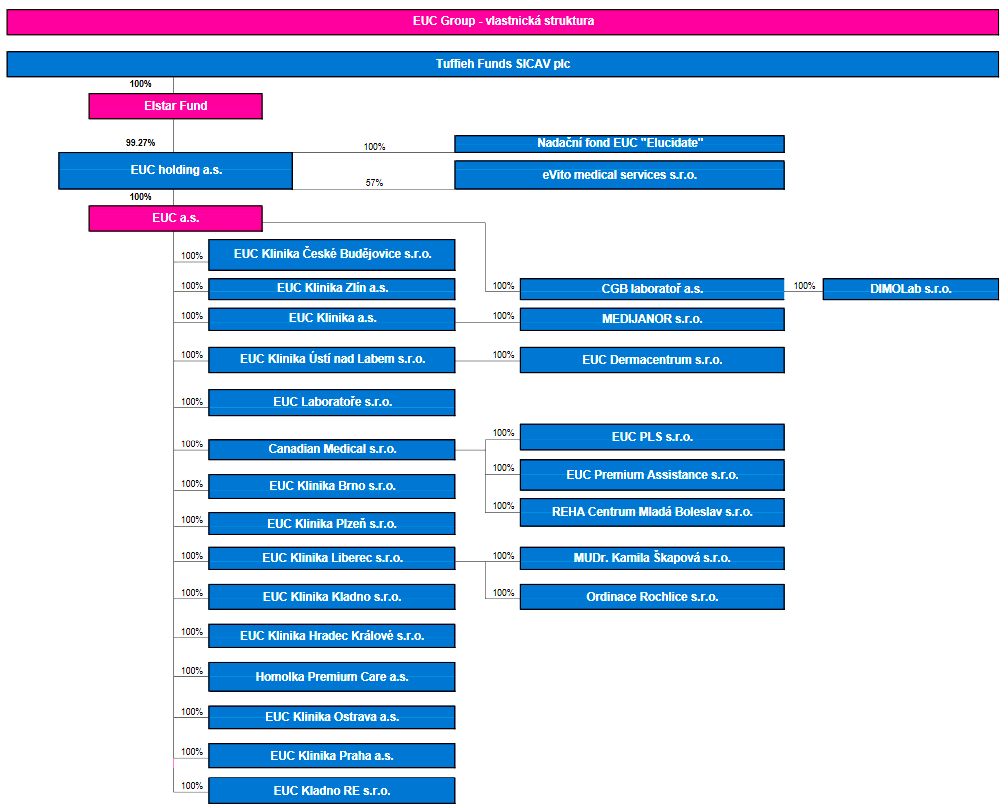Image resolution: width=1008 pixels, height=808 pixels.
Task: Select Nadační fond EUC "Elucidate" box
Action: pyautogui.click(x=619, y=143)
